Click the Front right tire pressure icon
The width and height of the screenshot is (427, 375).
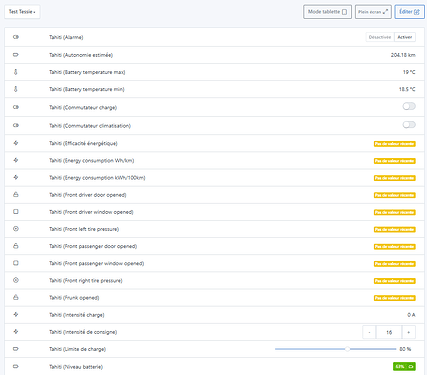pos(16,280)
